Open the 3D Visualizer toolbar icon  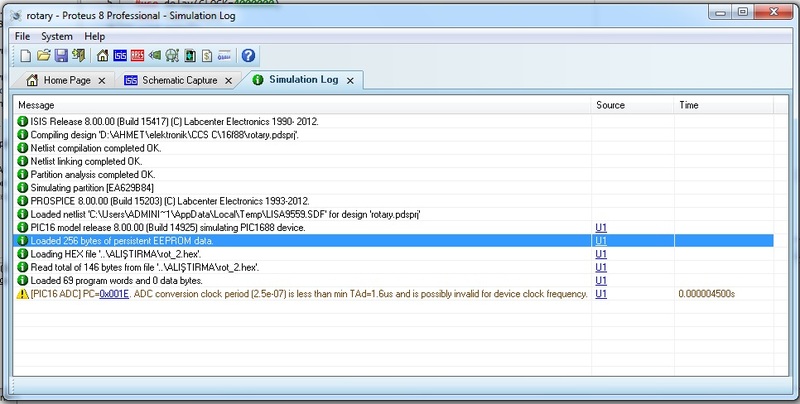(155, 55)
